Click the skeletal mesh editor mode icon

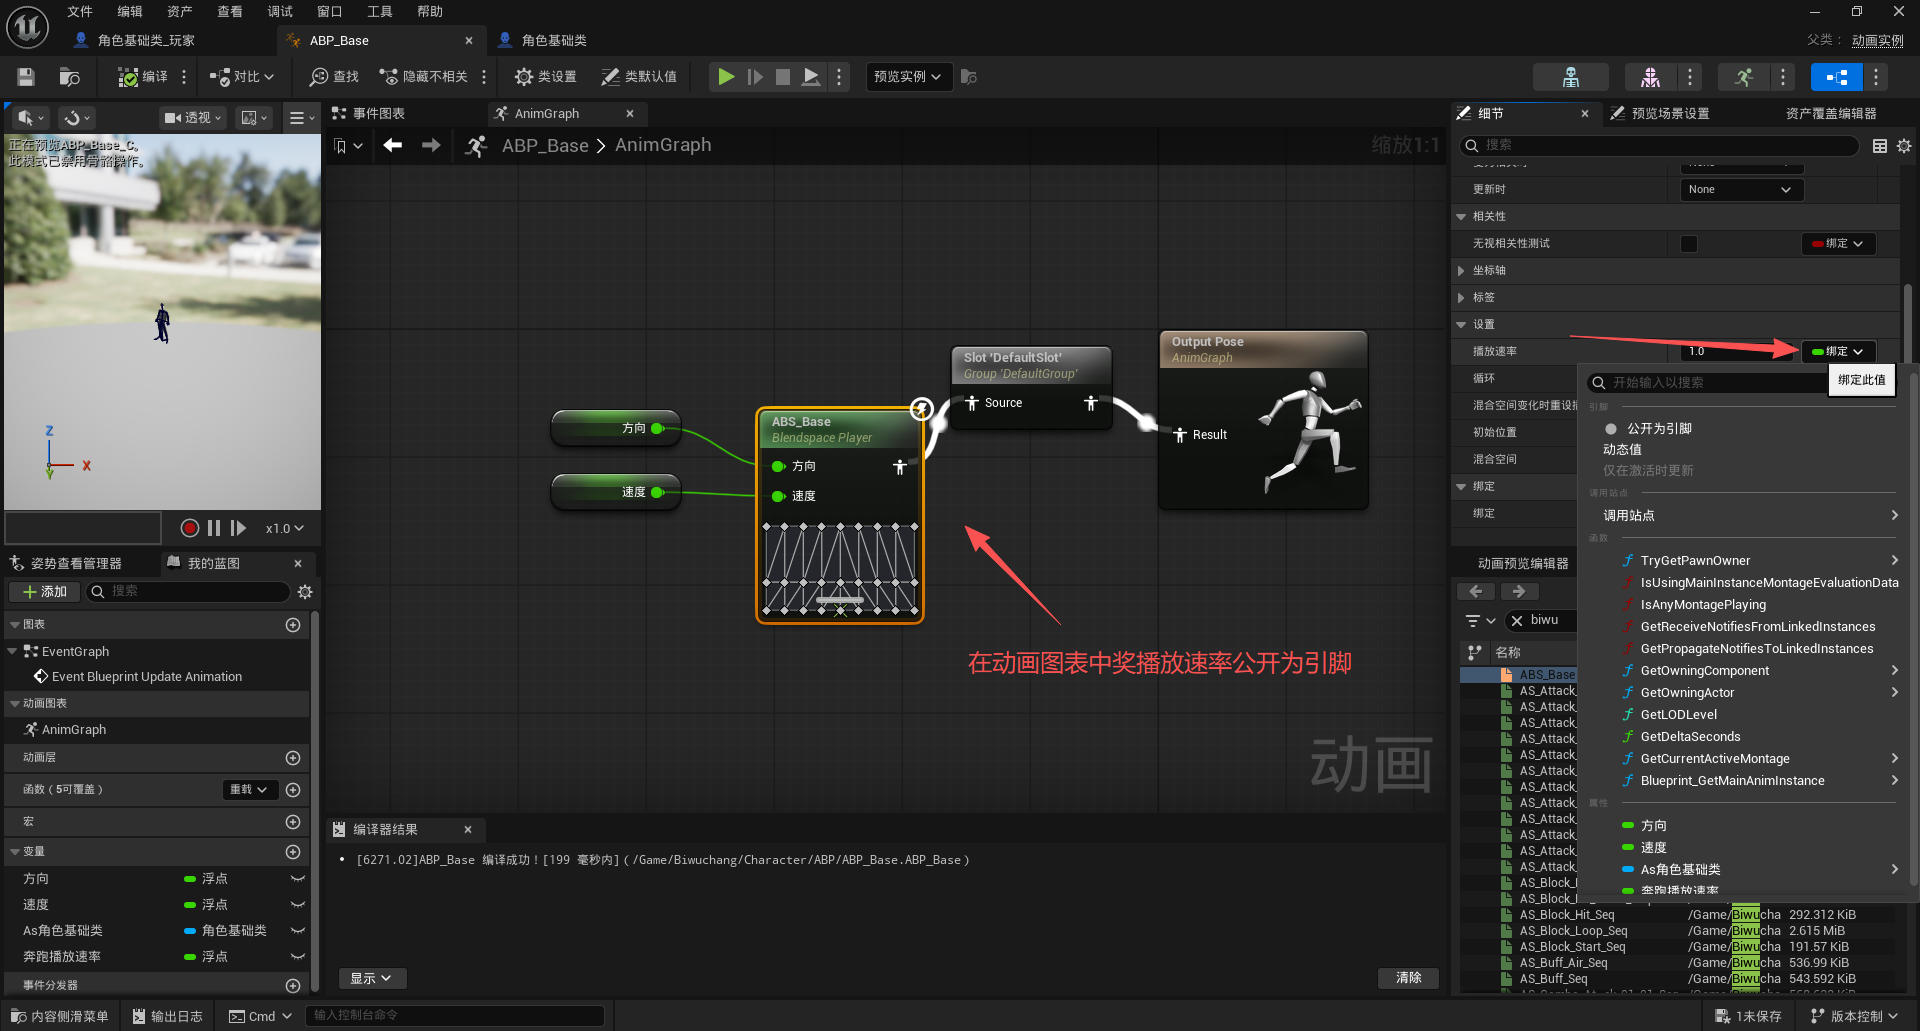pos(1650,77)
